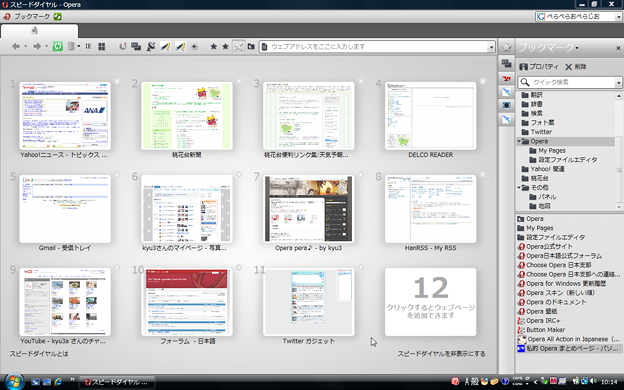Click the small round arrow toolbar icon

194,47
